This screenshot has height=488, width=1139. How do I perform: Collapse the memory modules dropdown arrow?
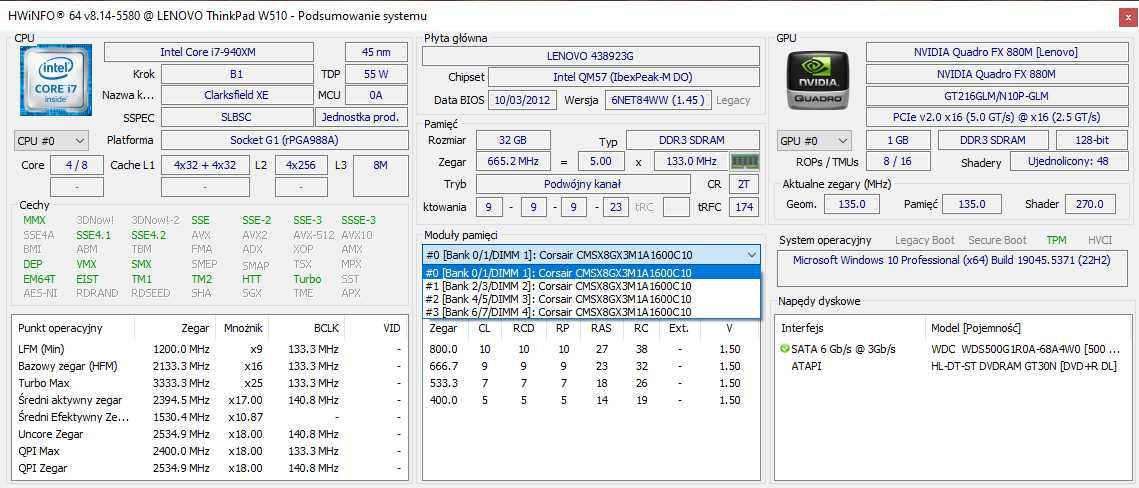pos(751,255)
